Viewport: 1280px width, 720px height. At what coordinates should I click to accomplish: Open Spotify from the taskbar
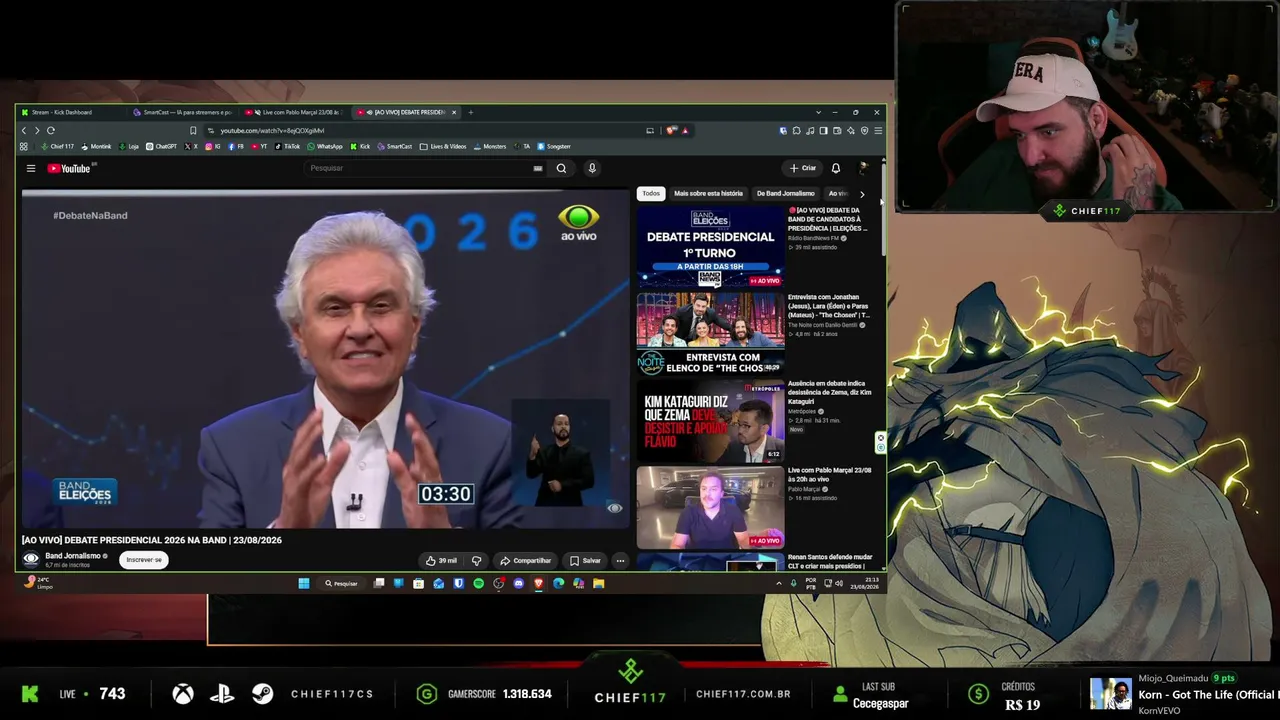coord(478,583)
